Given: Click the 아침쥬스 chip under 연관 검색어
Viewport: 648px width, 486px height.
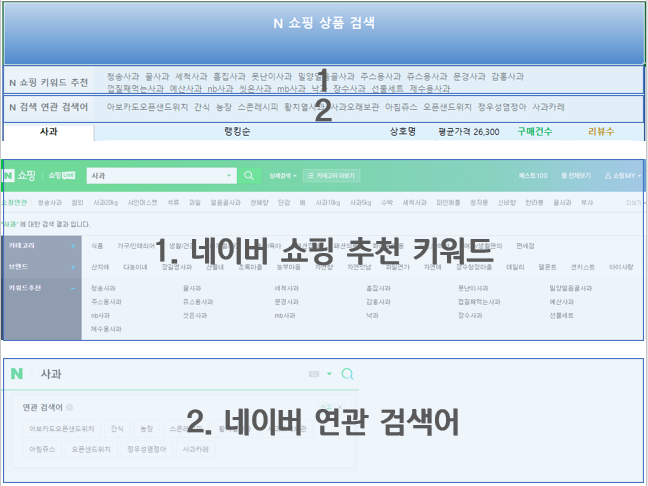Looking at the screenshot, I should (42, 449).
